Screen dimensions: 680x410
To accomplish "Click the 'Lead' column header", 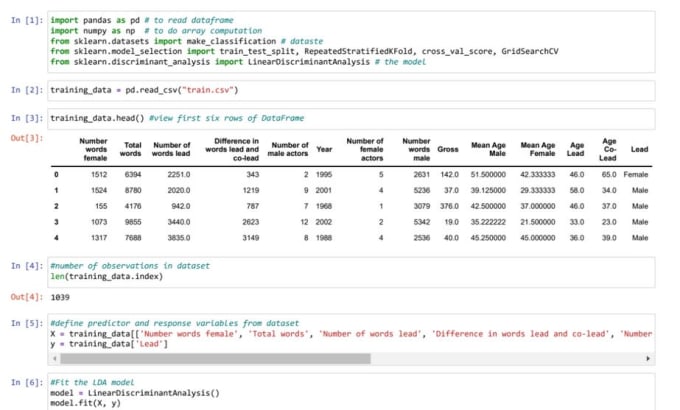I will [640, 149].
